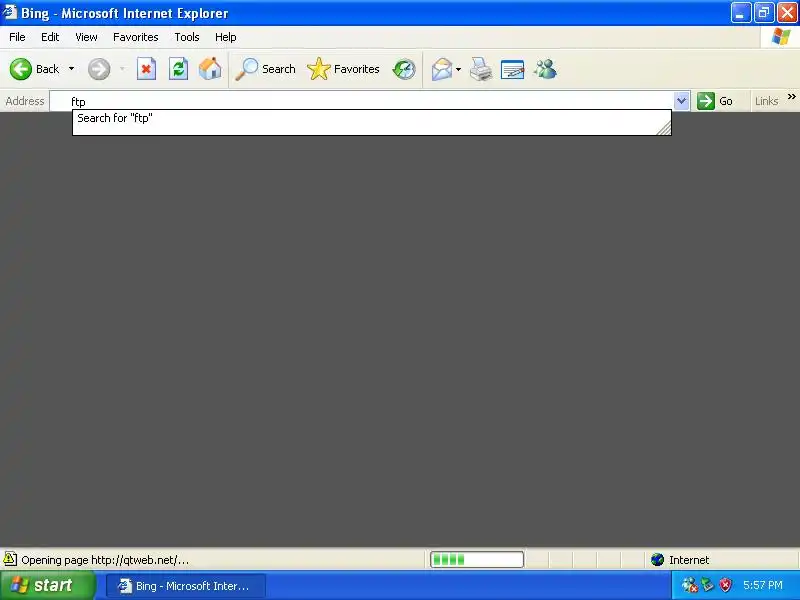Select the Bing taskbar window button

pos(185,586)
